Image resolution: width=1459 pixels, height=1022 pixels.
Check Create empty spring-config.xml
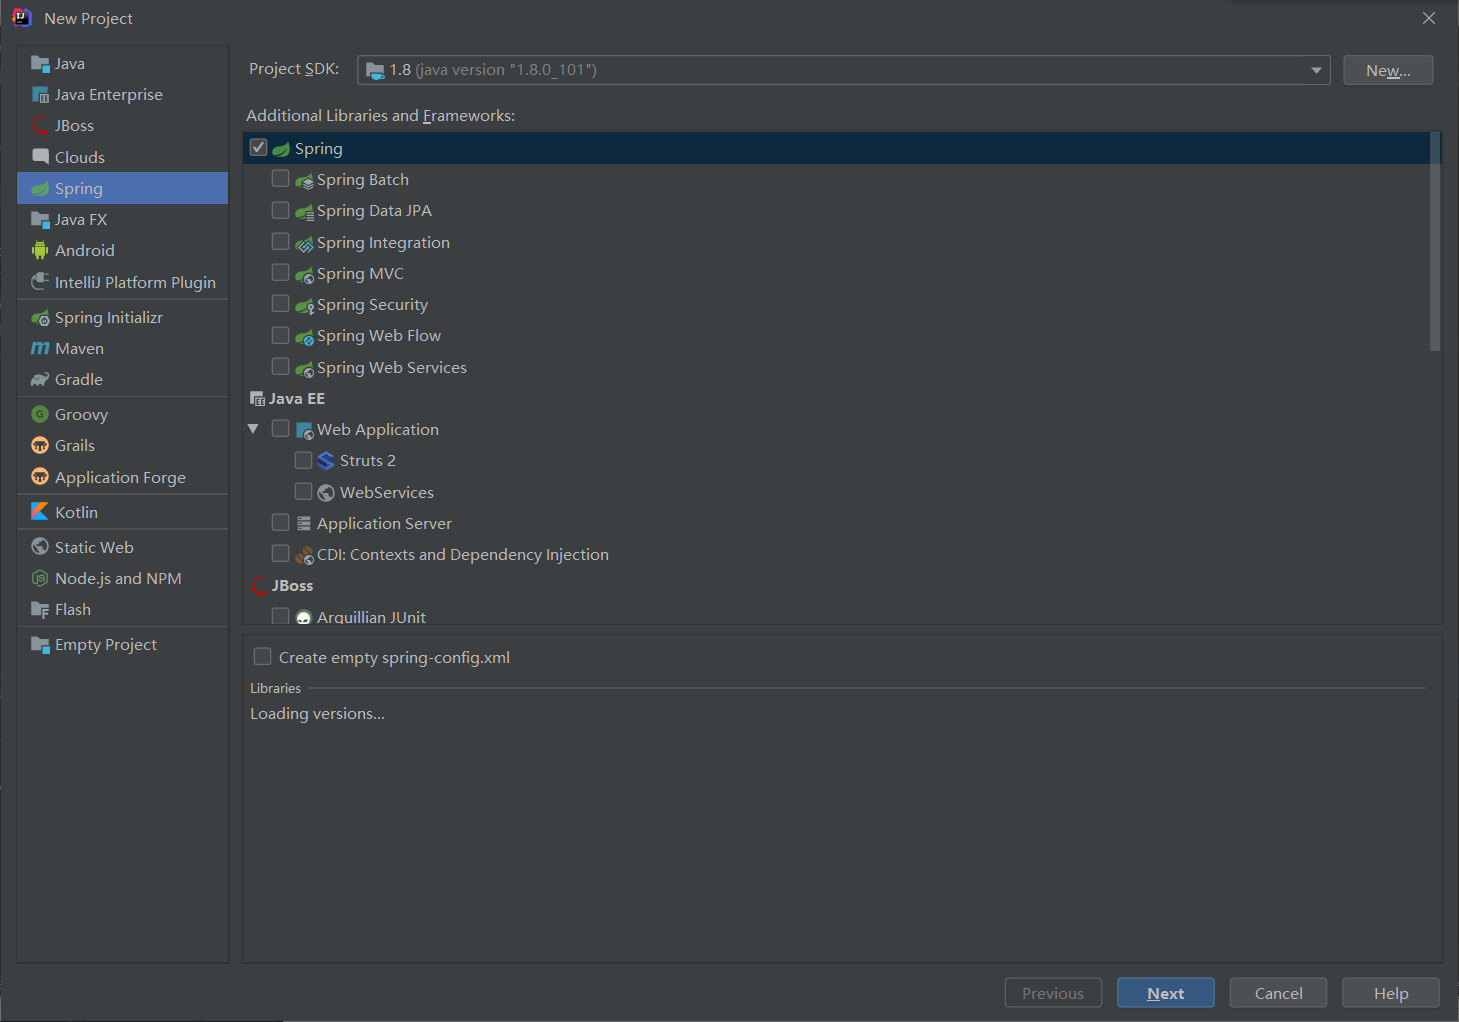pos(263,657)
